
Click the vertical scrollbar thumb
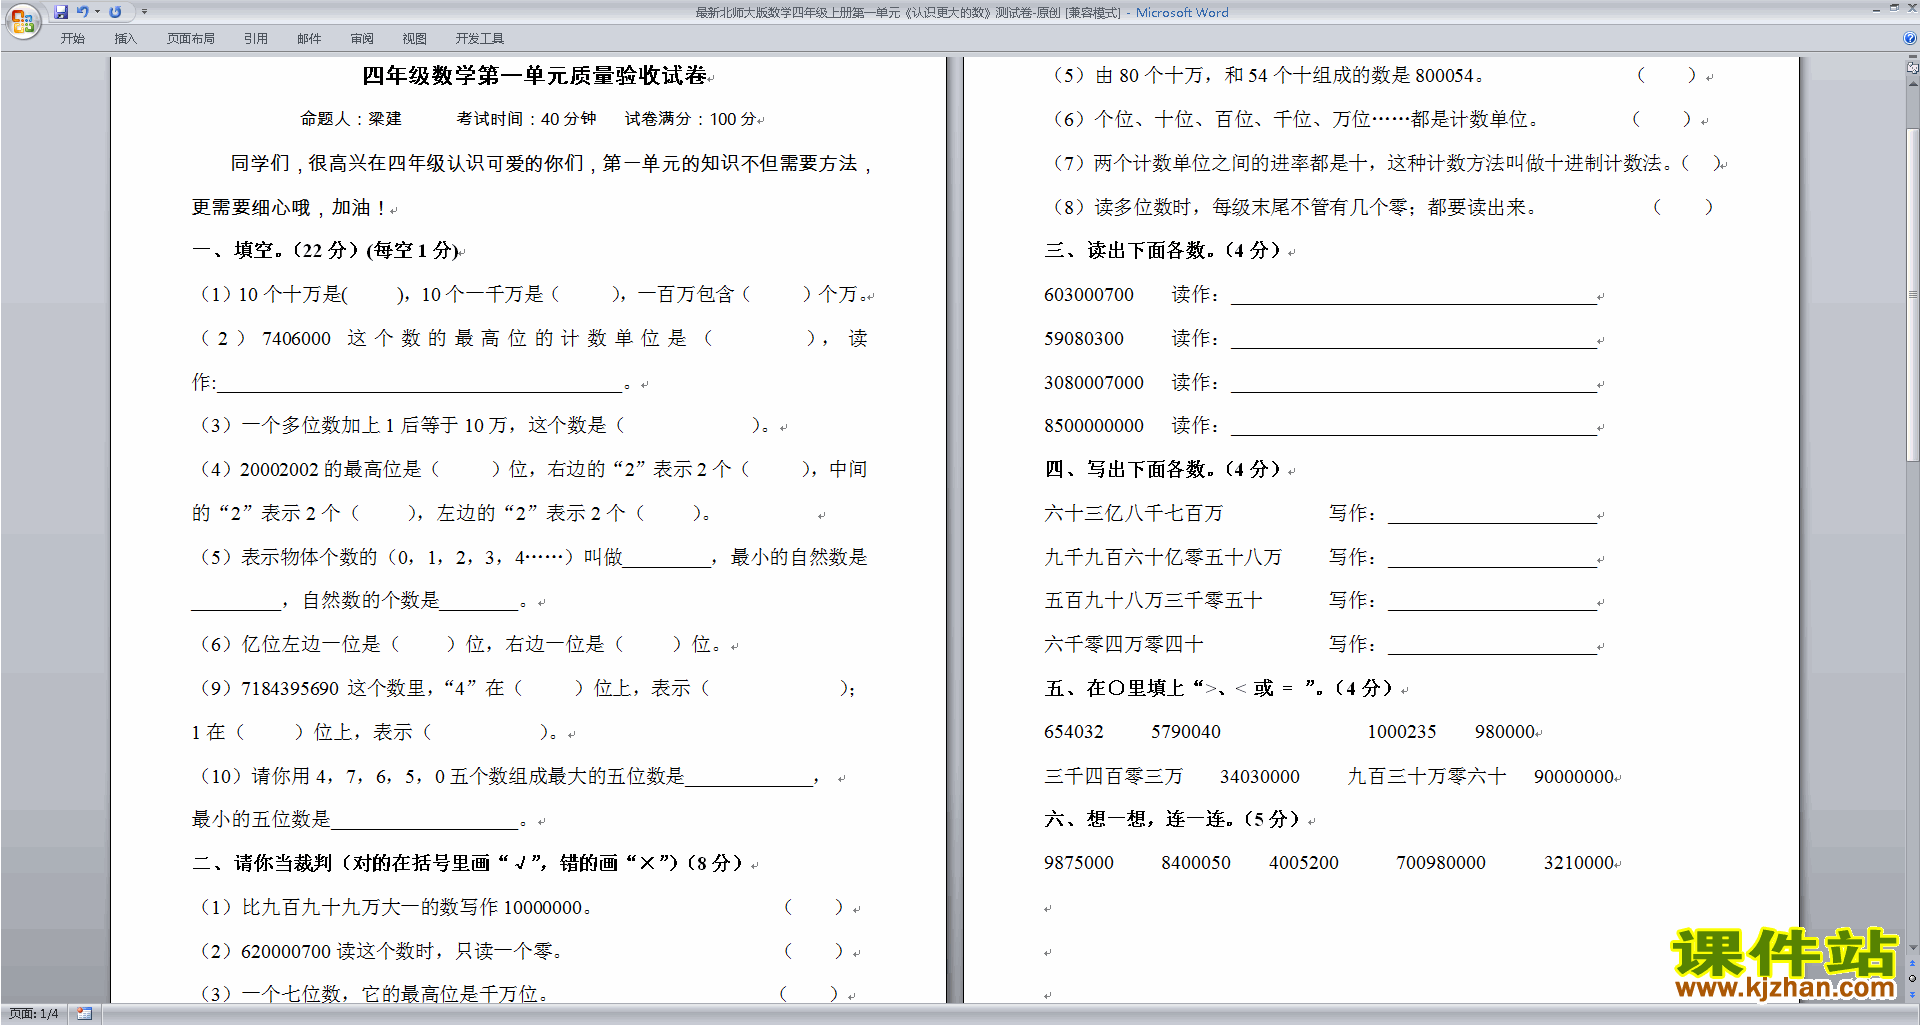point(1912,295)
